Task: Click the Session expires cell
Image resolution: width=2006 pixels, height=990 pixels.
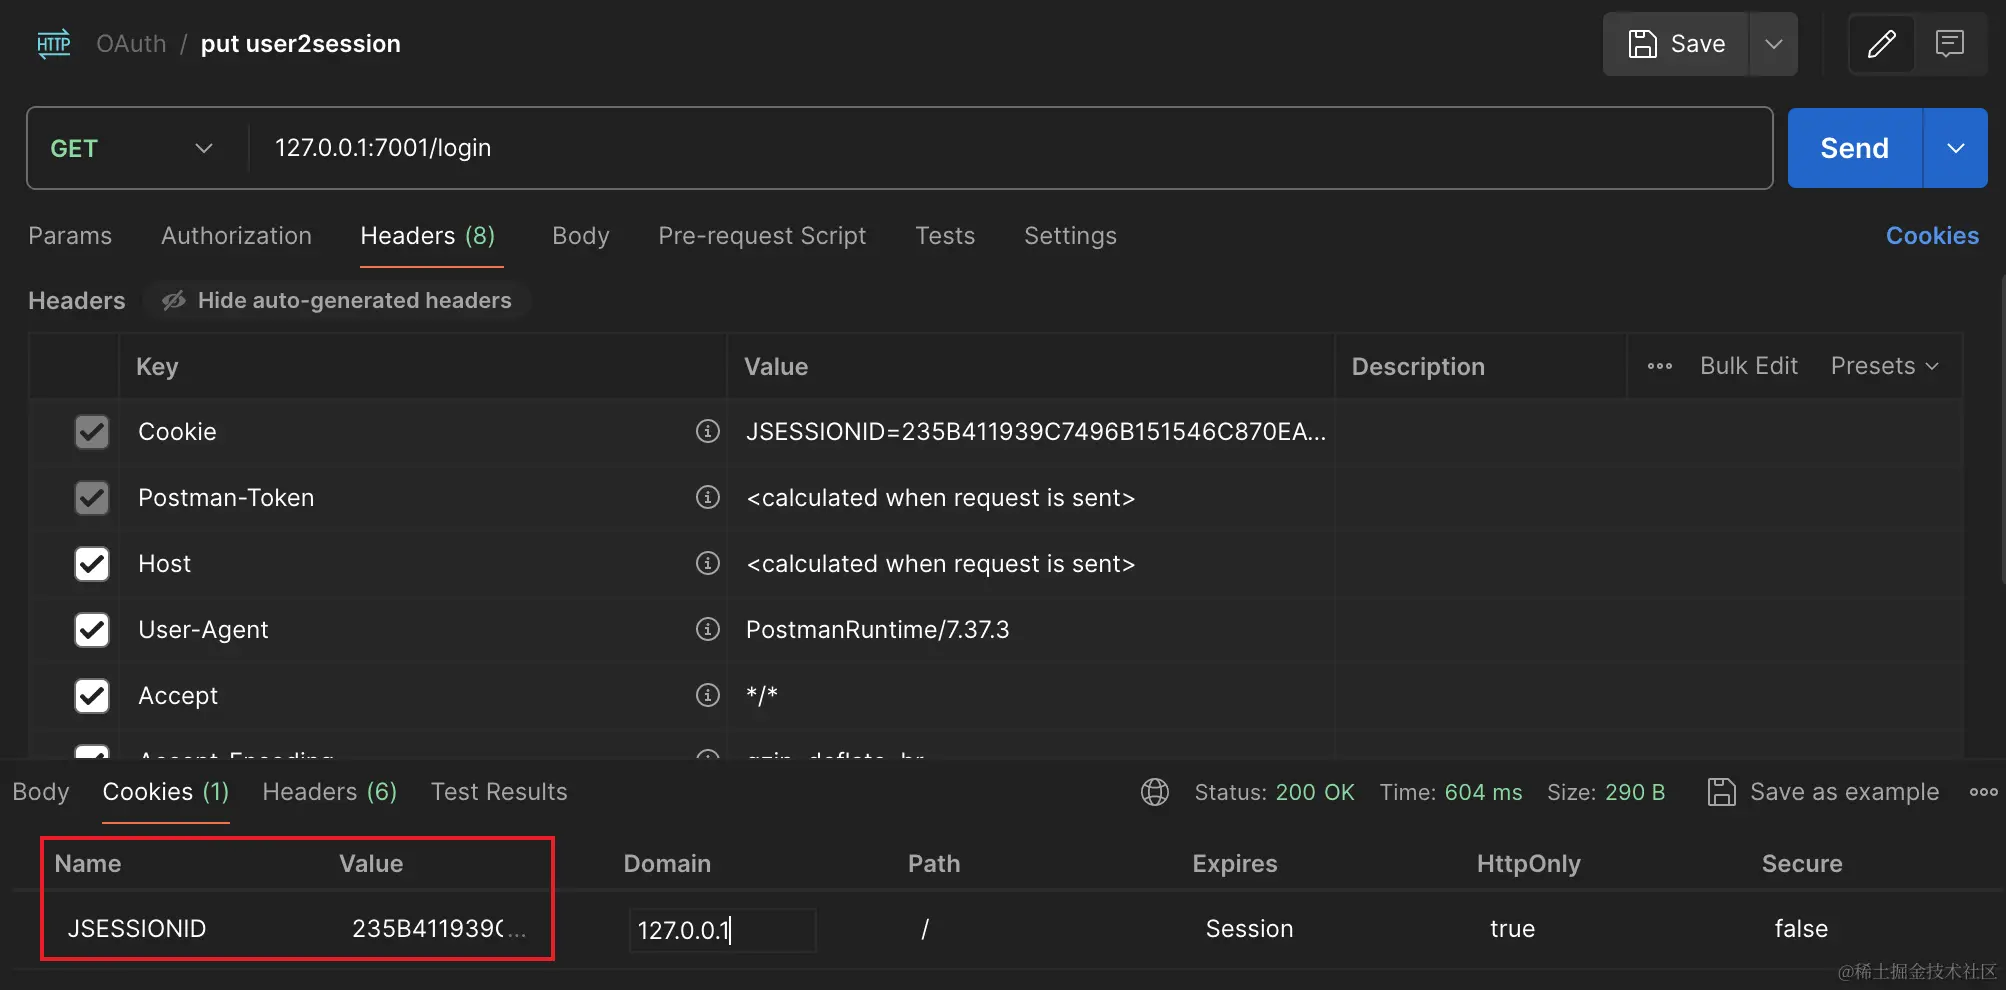Action: point(1249,929)
